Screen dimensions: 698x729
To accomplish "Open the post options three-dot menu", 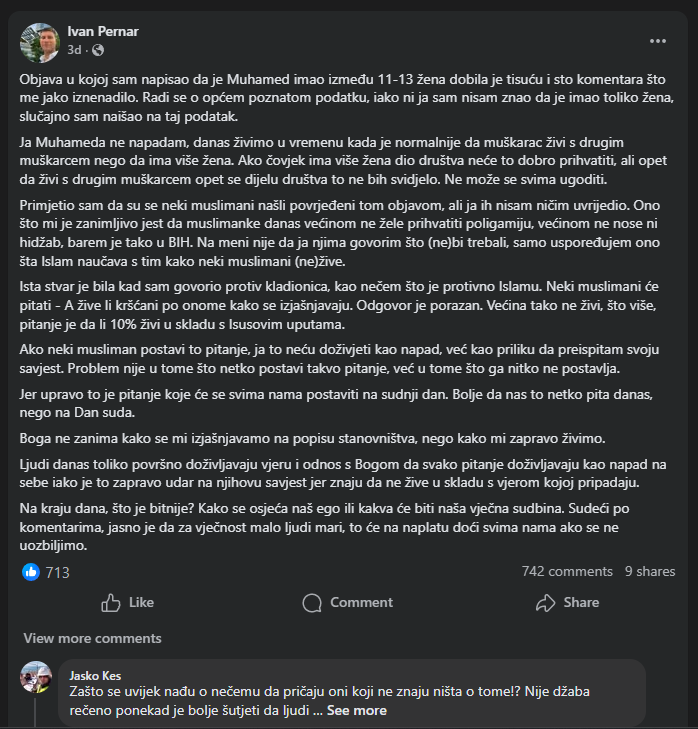I will pyautogui.click(x=657, y=41).
